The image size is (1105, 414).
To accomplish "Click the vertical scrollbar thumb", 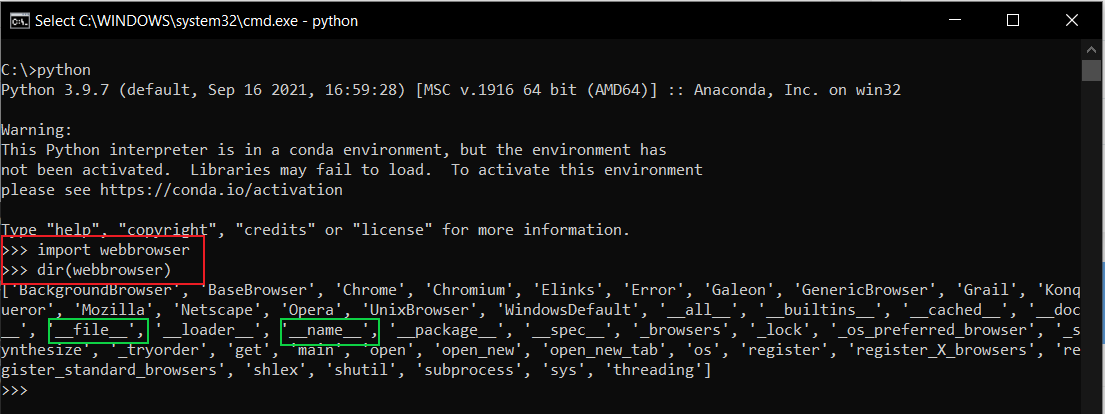I will (1092, 70).
